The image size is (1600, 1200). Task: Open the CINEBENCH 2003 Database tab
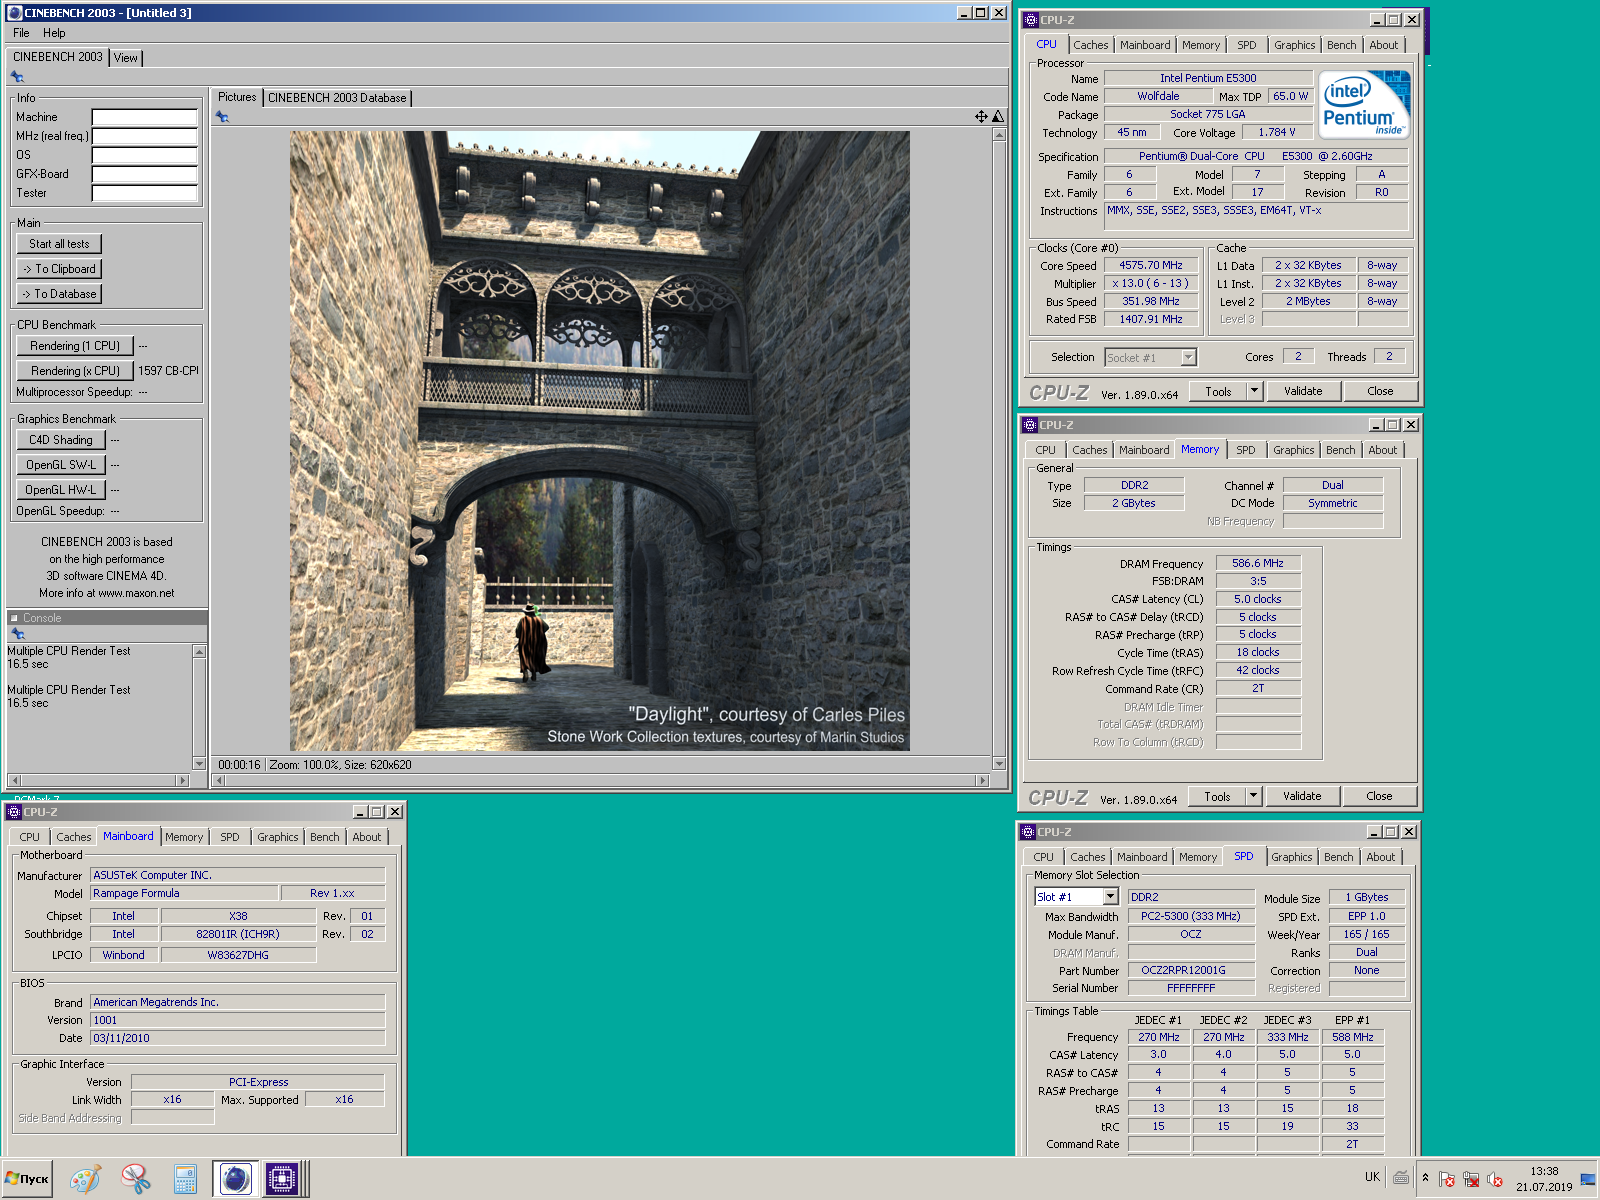coord(337,98)
